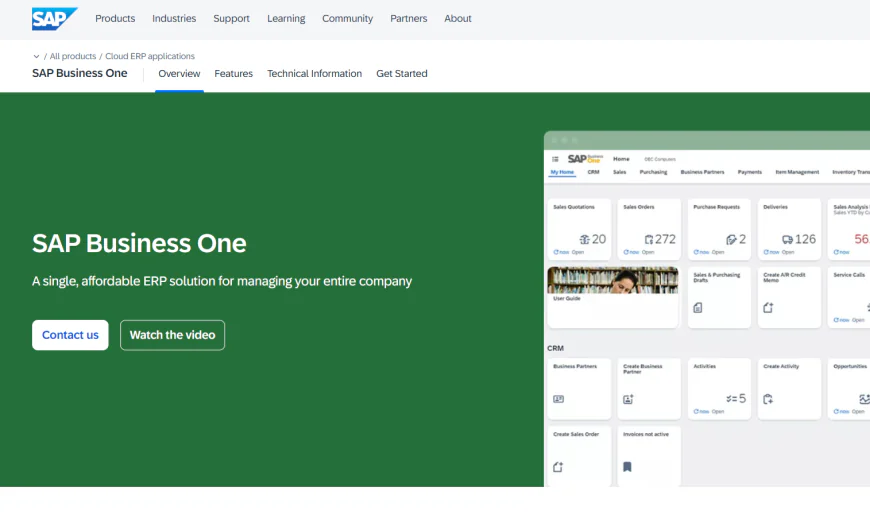The image size is (870, 518).
Task: Click the refresh icon on Activities tile
Action: tap(696, 412)
